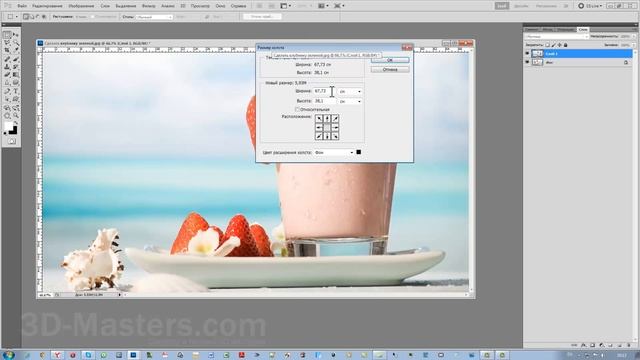This screenshot has width=640, height=360.
Task: Select the Pen tool
Action: click(7, 91)
